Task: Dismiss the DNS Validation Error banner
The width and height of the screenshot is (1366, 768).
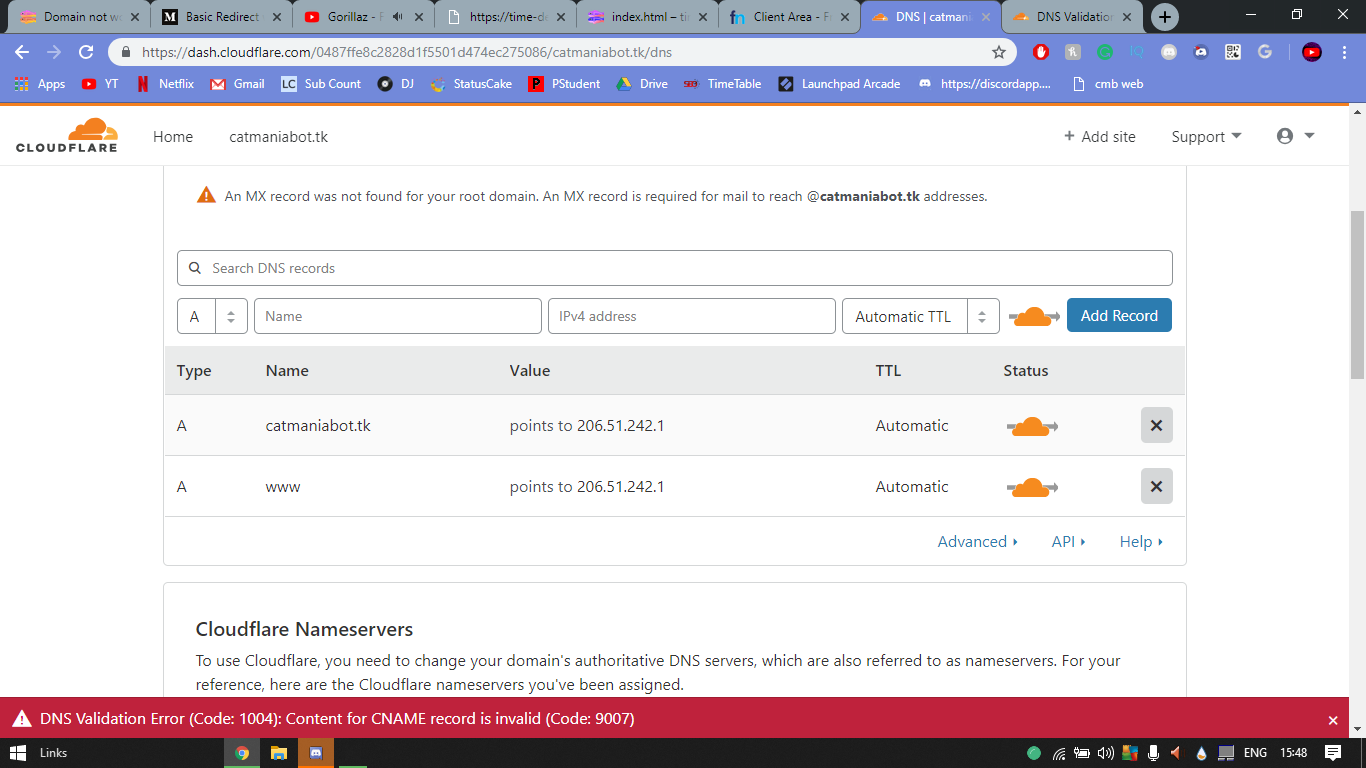Action: point(1332,720)
